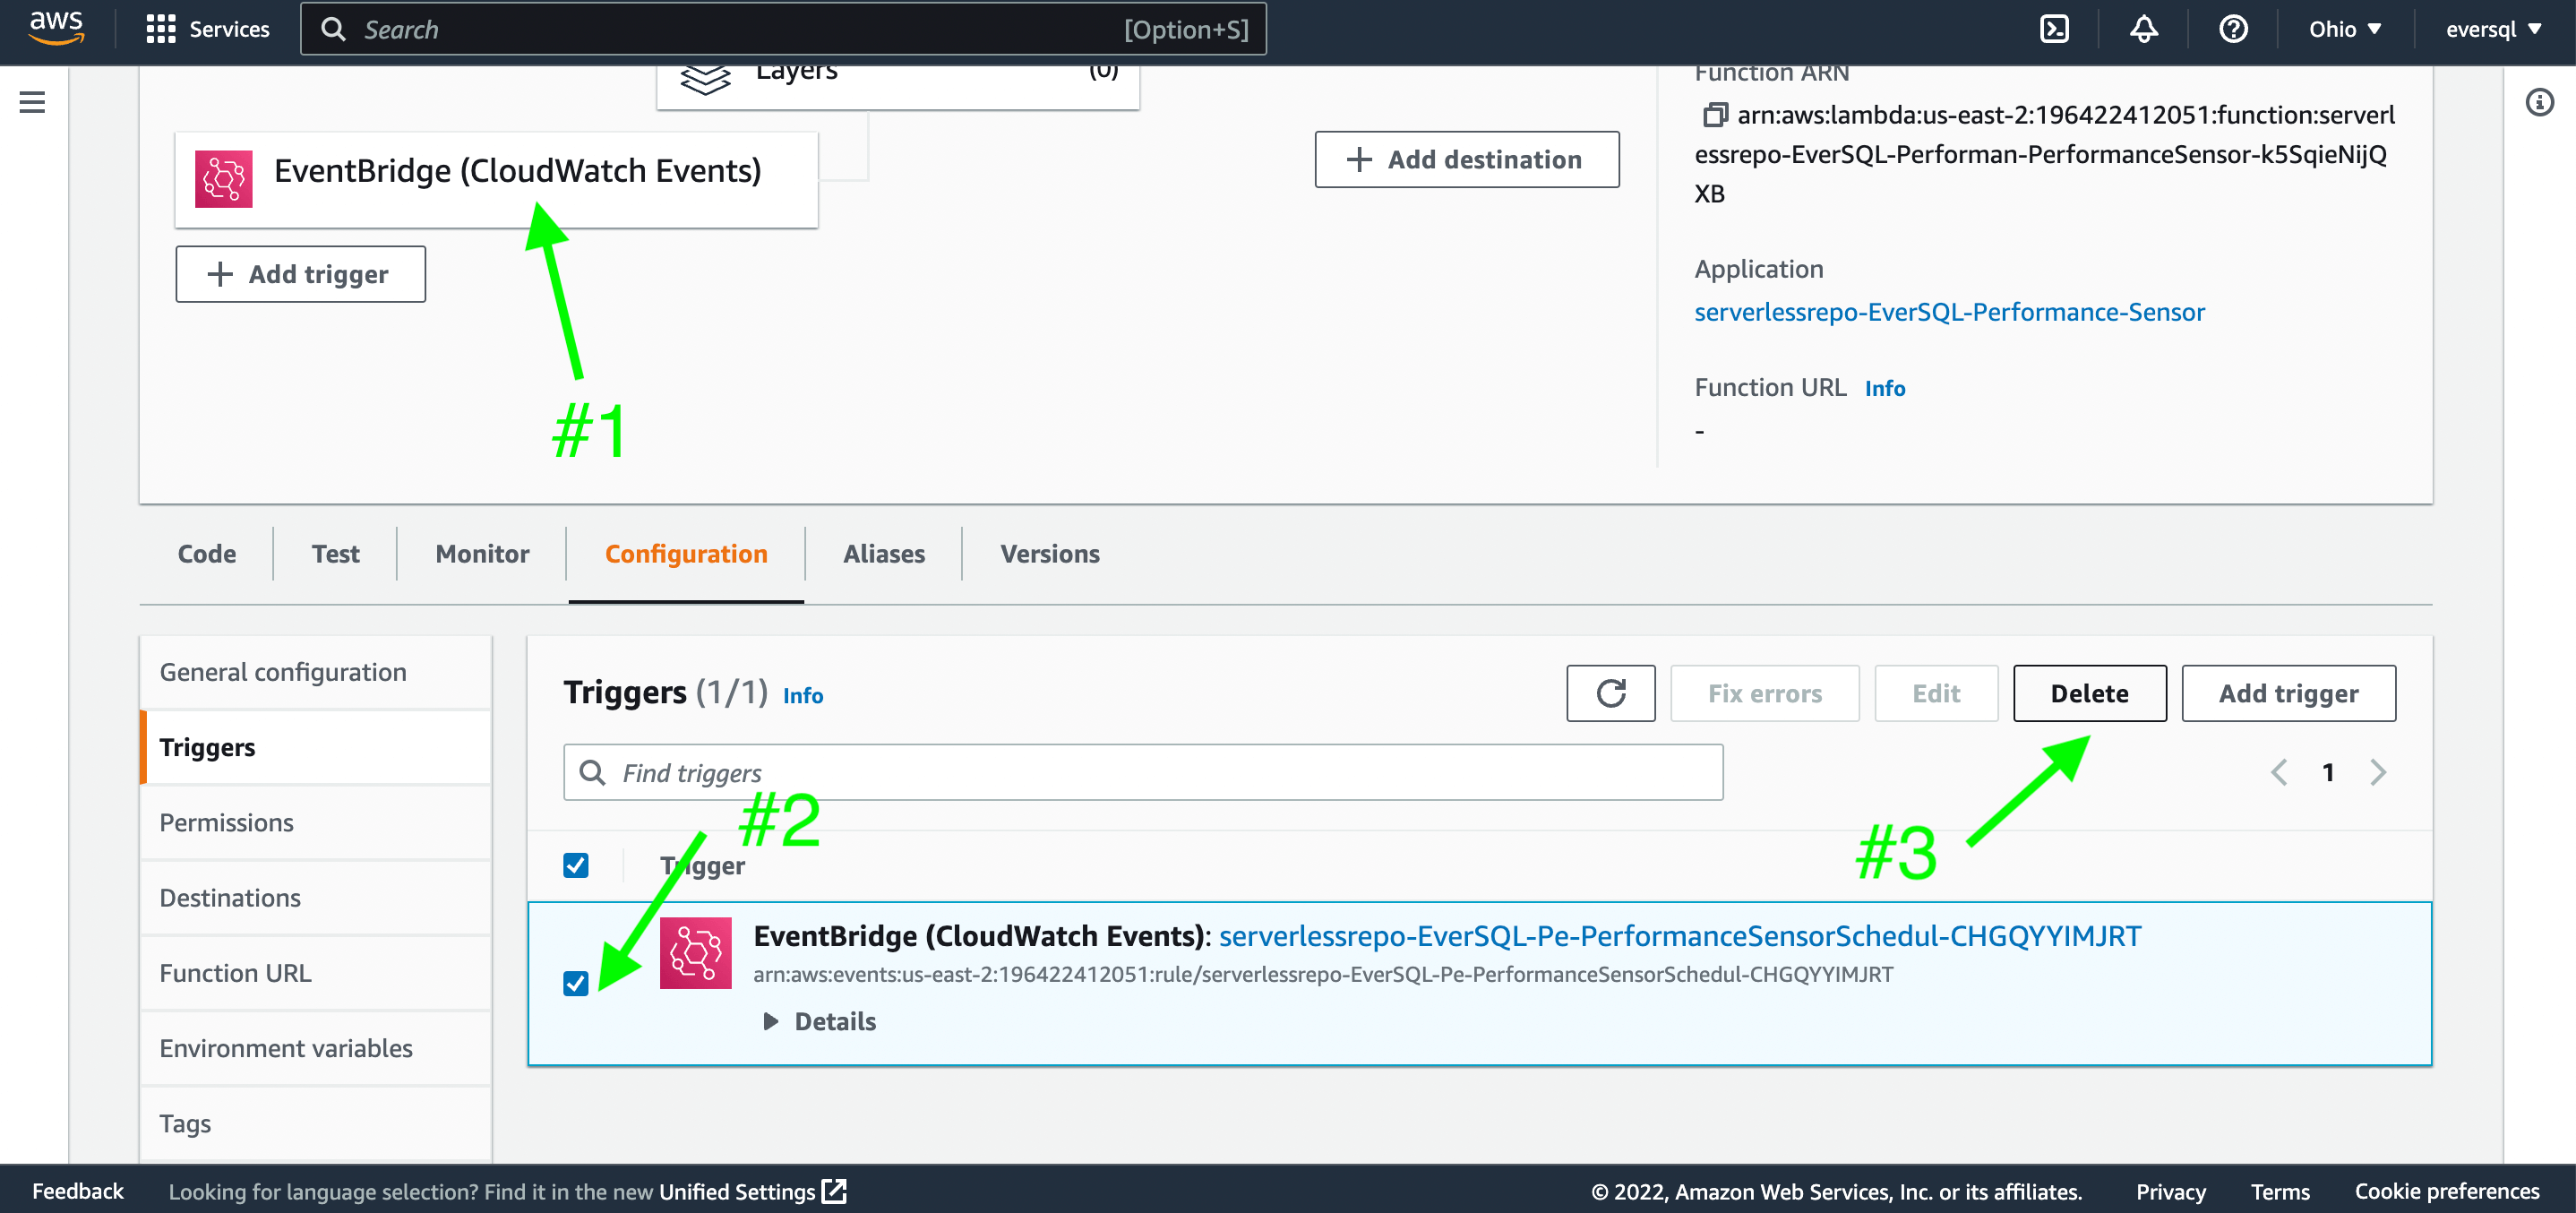Open the Privacy footer link

[2170, 1191]
